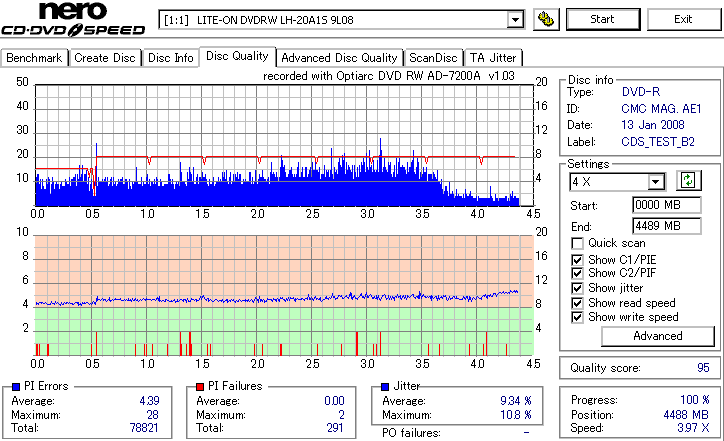Click the green refresh speed icon
This screenshot has width=724, height=441.
click(x=688, y=180)
